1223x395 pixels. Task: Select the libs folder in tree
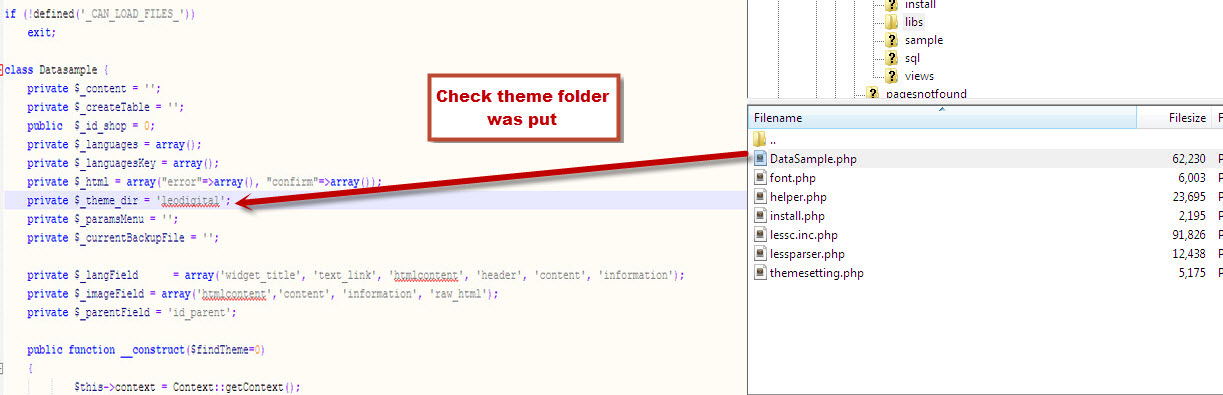tap(914, 22)
